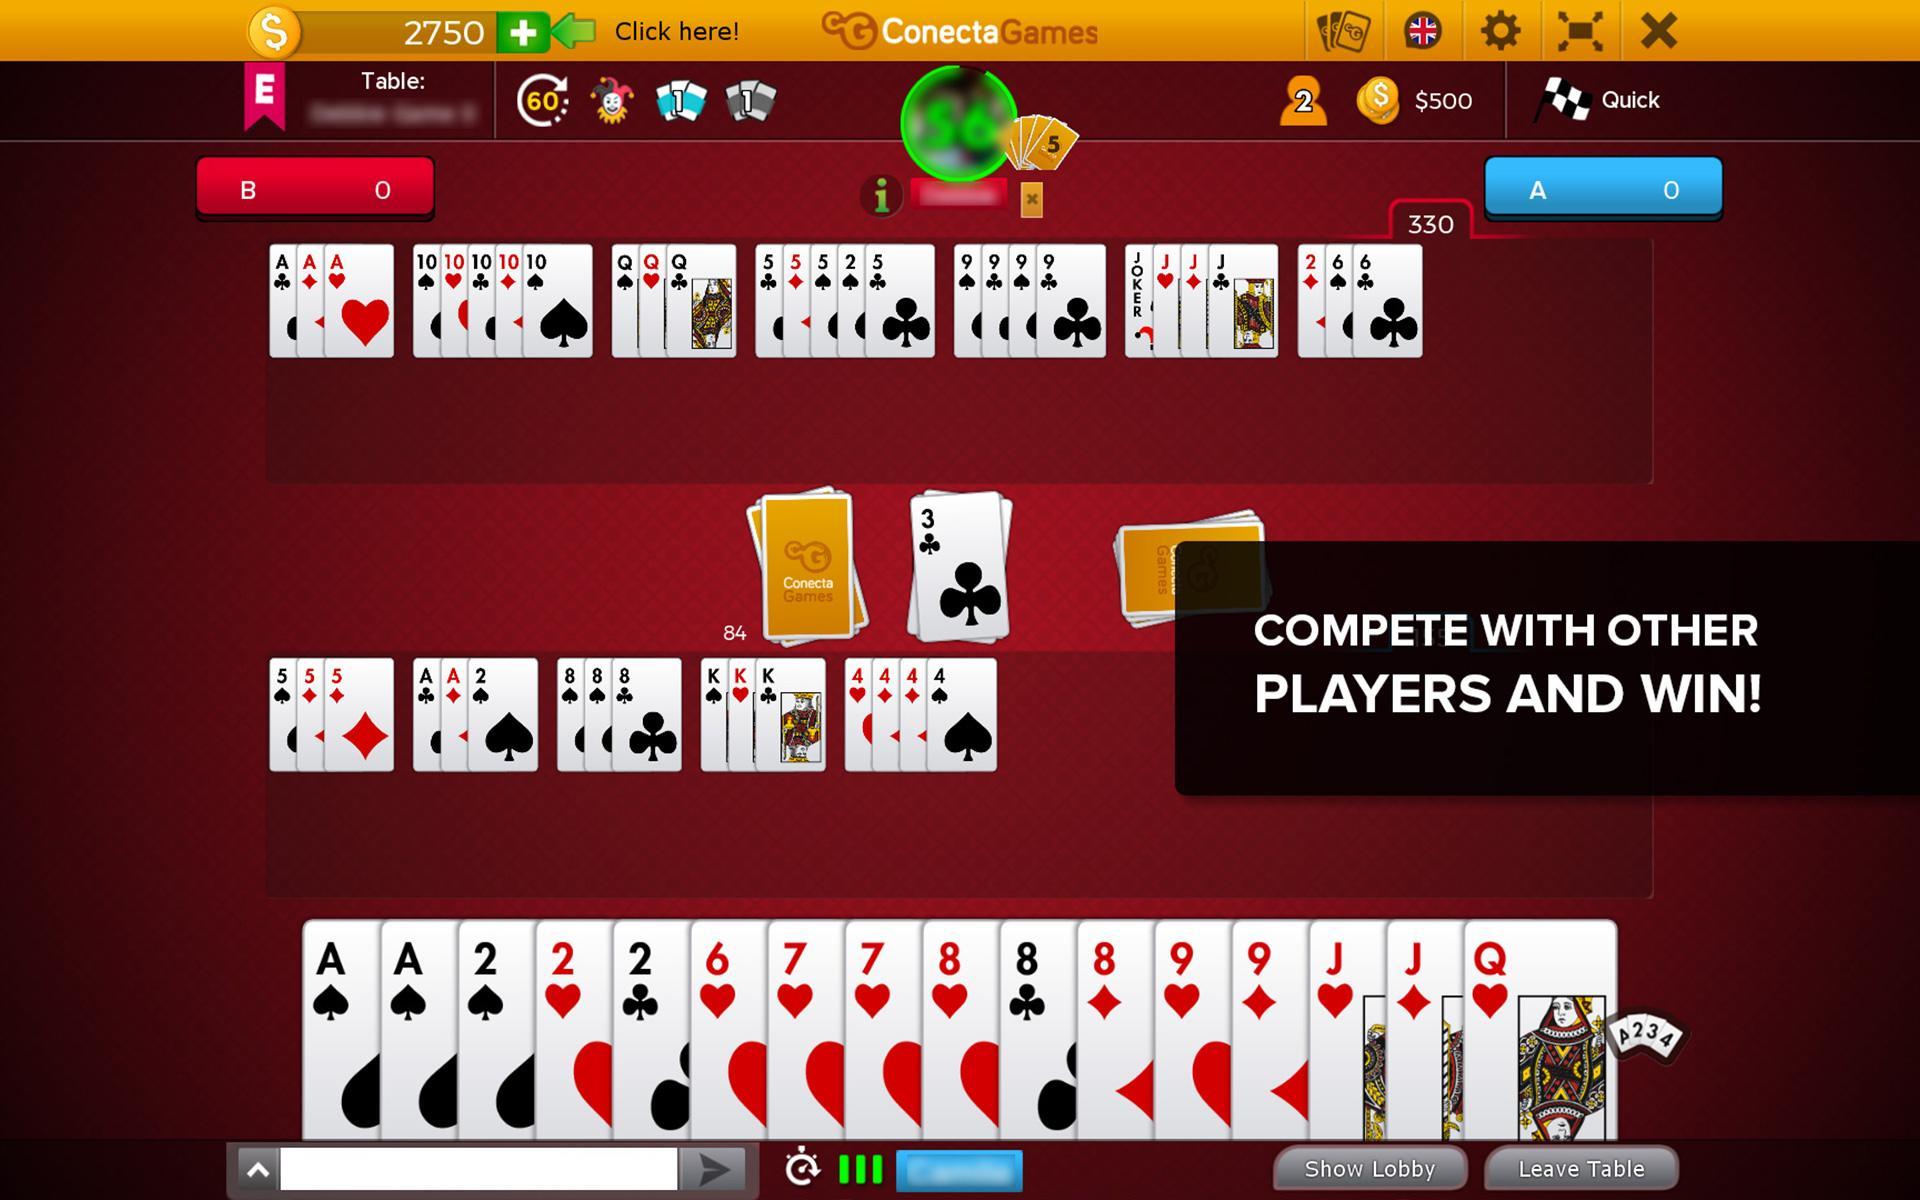The image size is (1920, 1200).
Task: Click the language/flag icon
Action: [x=1421, y=30]
